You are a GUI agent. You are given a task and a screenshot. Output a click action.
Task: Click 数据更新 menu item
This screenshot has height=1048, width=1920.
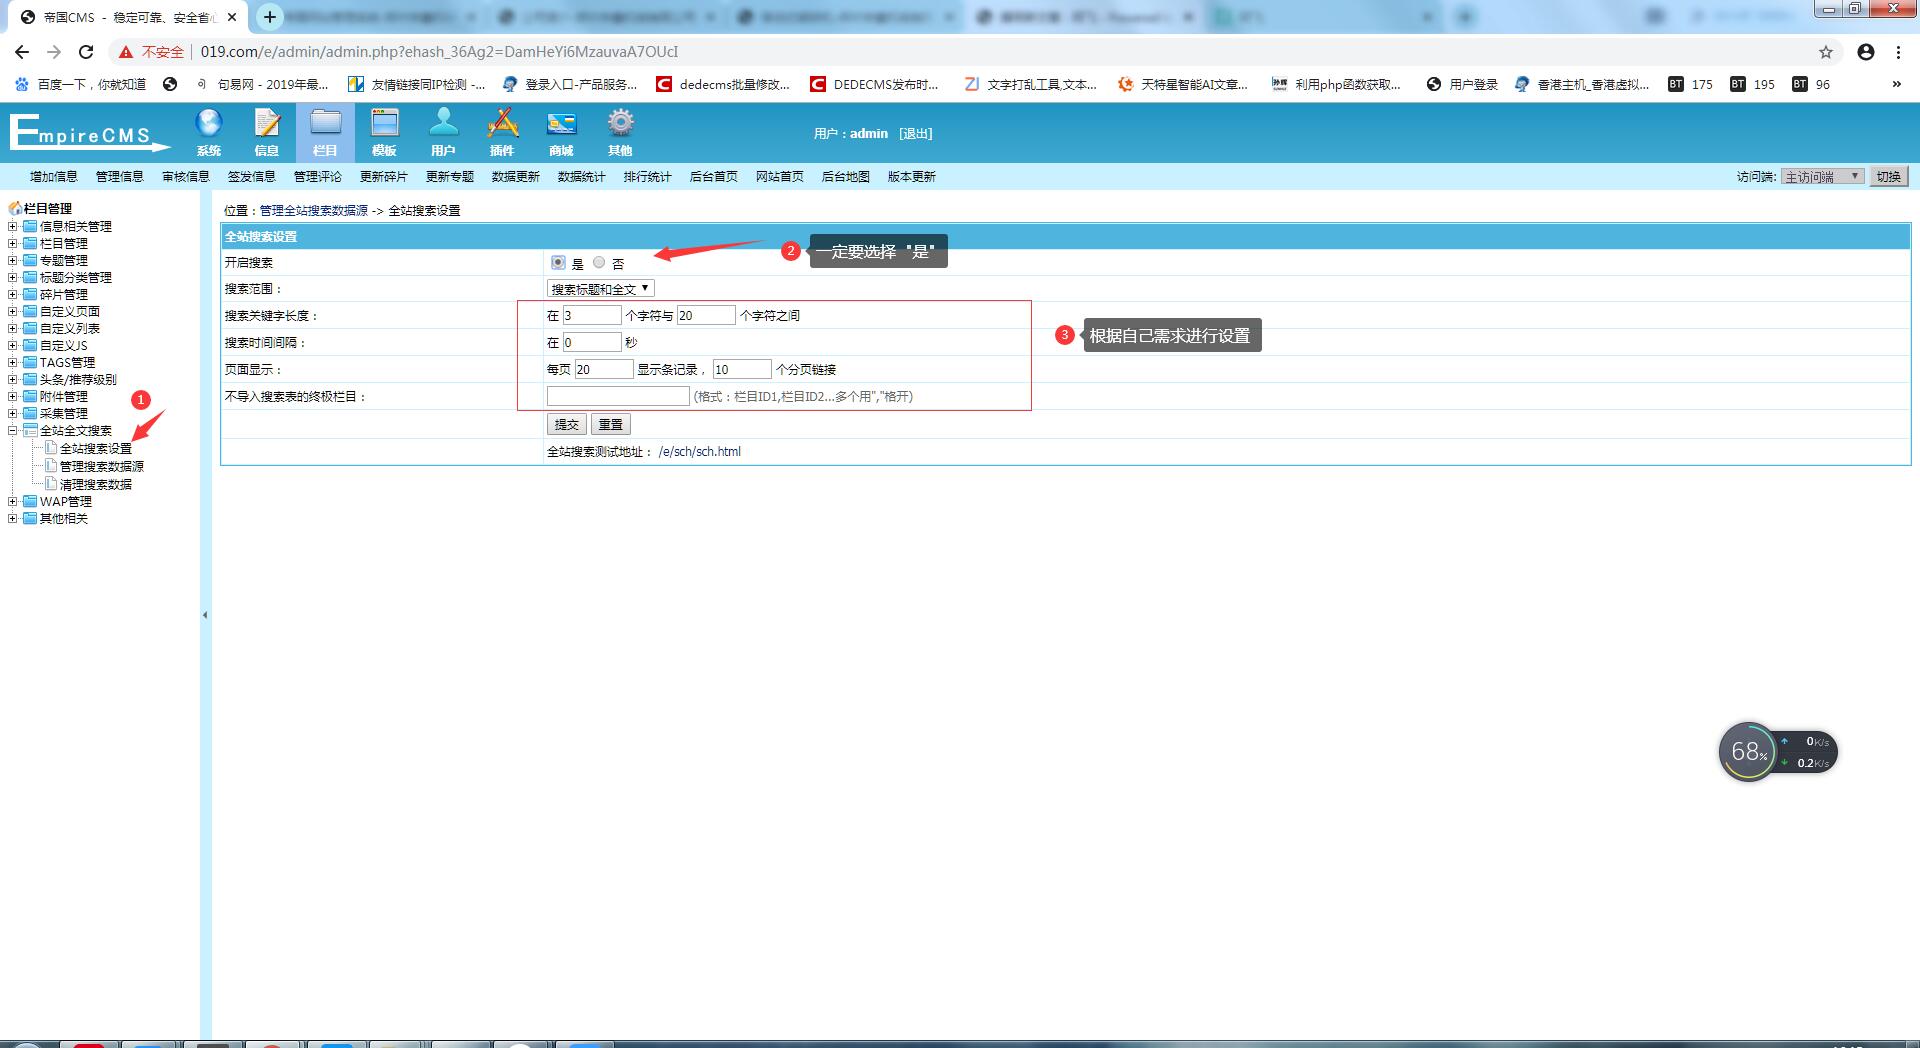coord(516,176)
